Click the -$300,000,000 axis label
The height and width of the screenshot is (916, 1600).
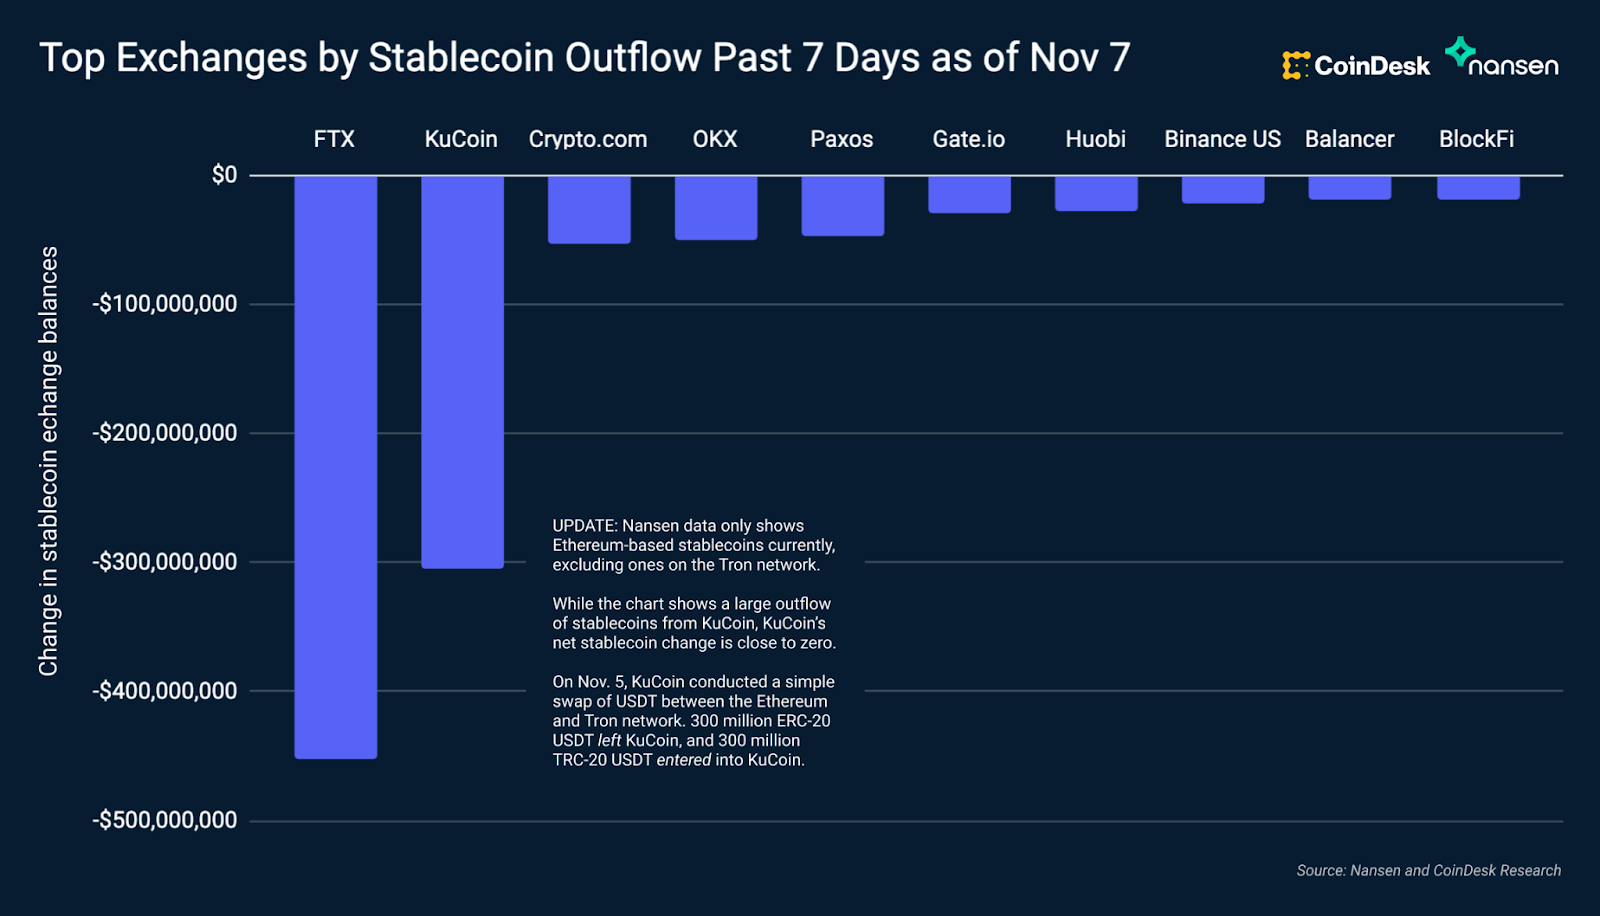[x=165, y=562]
